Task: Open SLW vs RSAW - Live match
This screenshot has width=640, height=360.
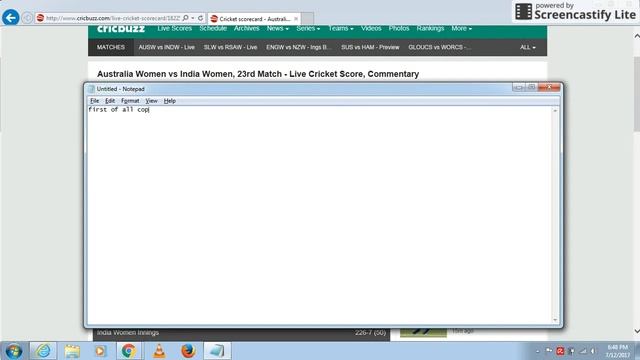Action: (x=230, y=47)
